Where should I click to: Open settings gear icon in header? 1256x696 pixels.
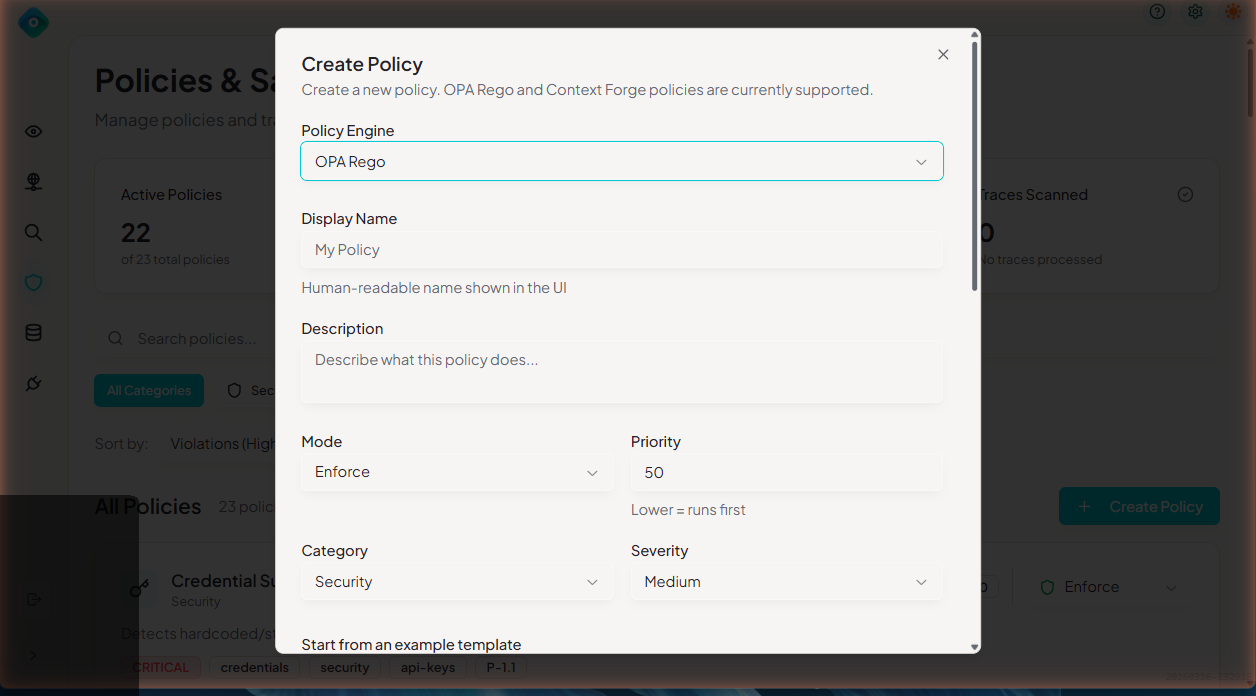click(x=1195, y=12)
